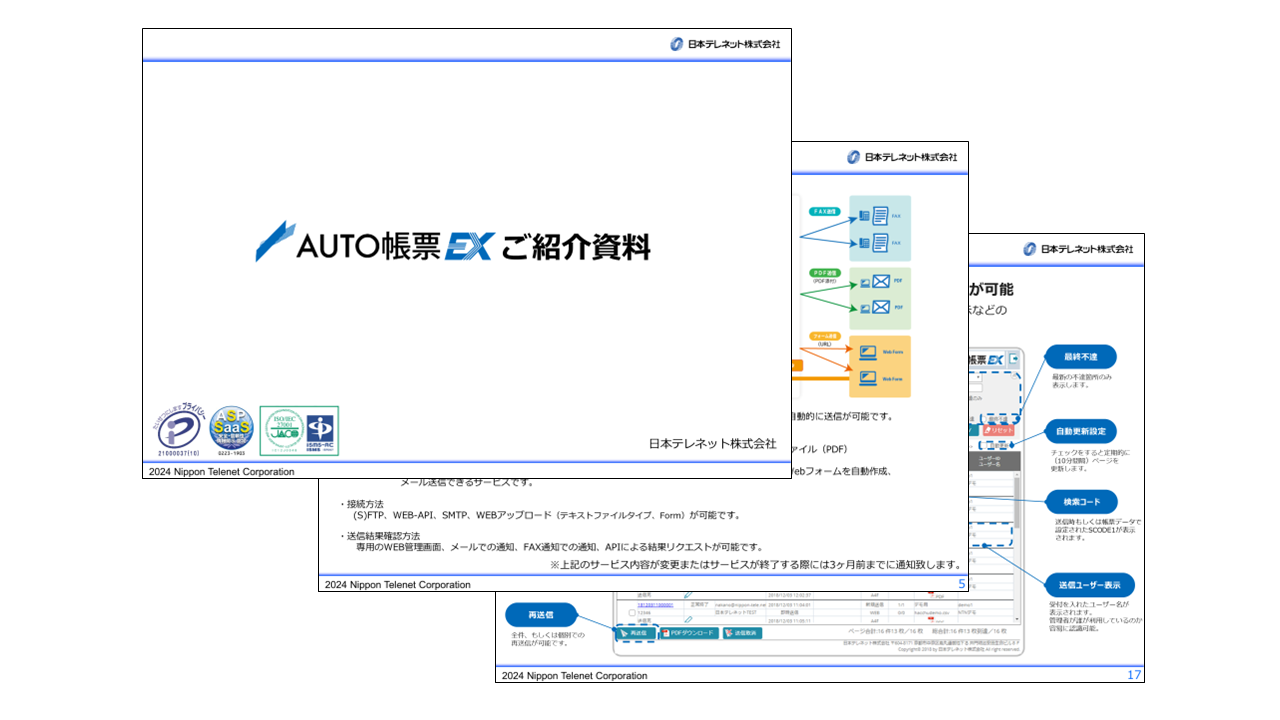This screenshot has width=1280, height=720.
Task: Click slide 5 footer '2024 Nippon Telenet Corporation'
Action: (398, 584)
